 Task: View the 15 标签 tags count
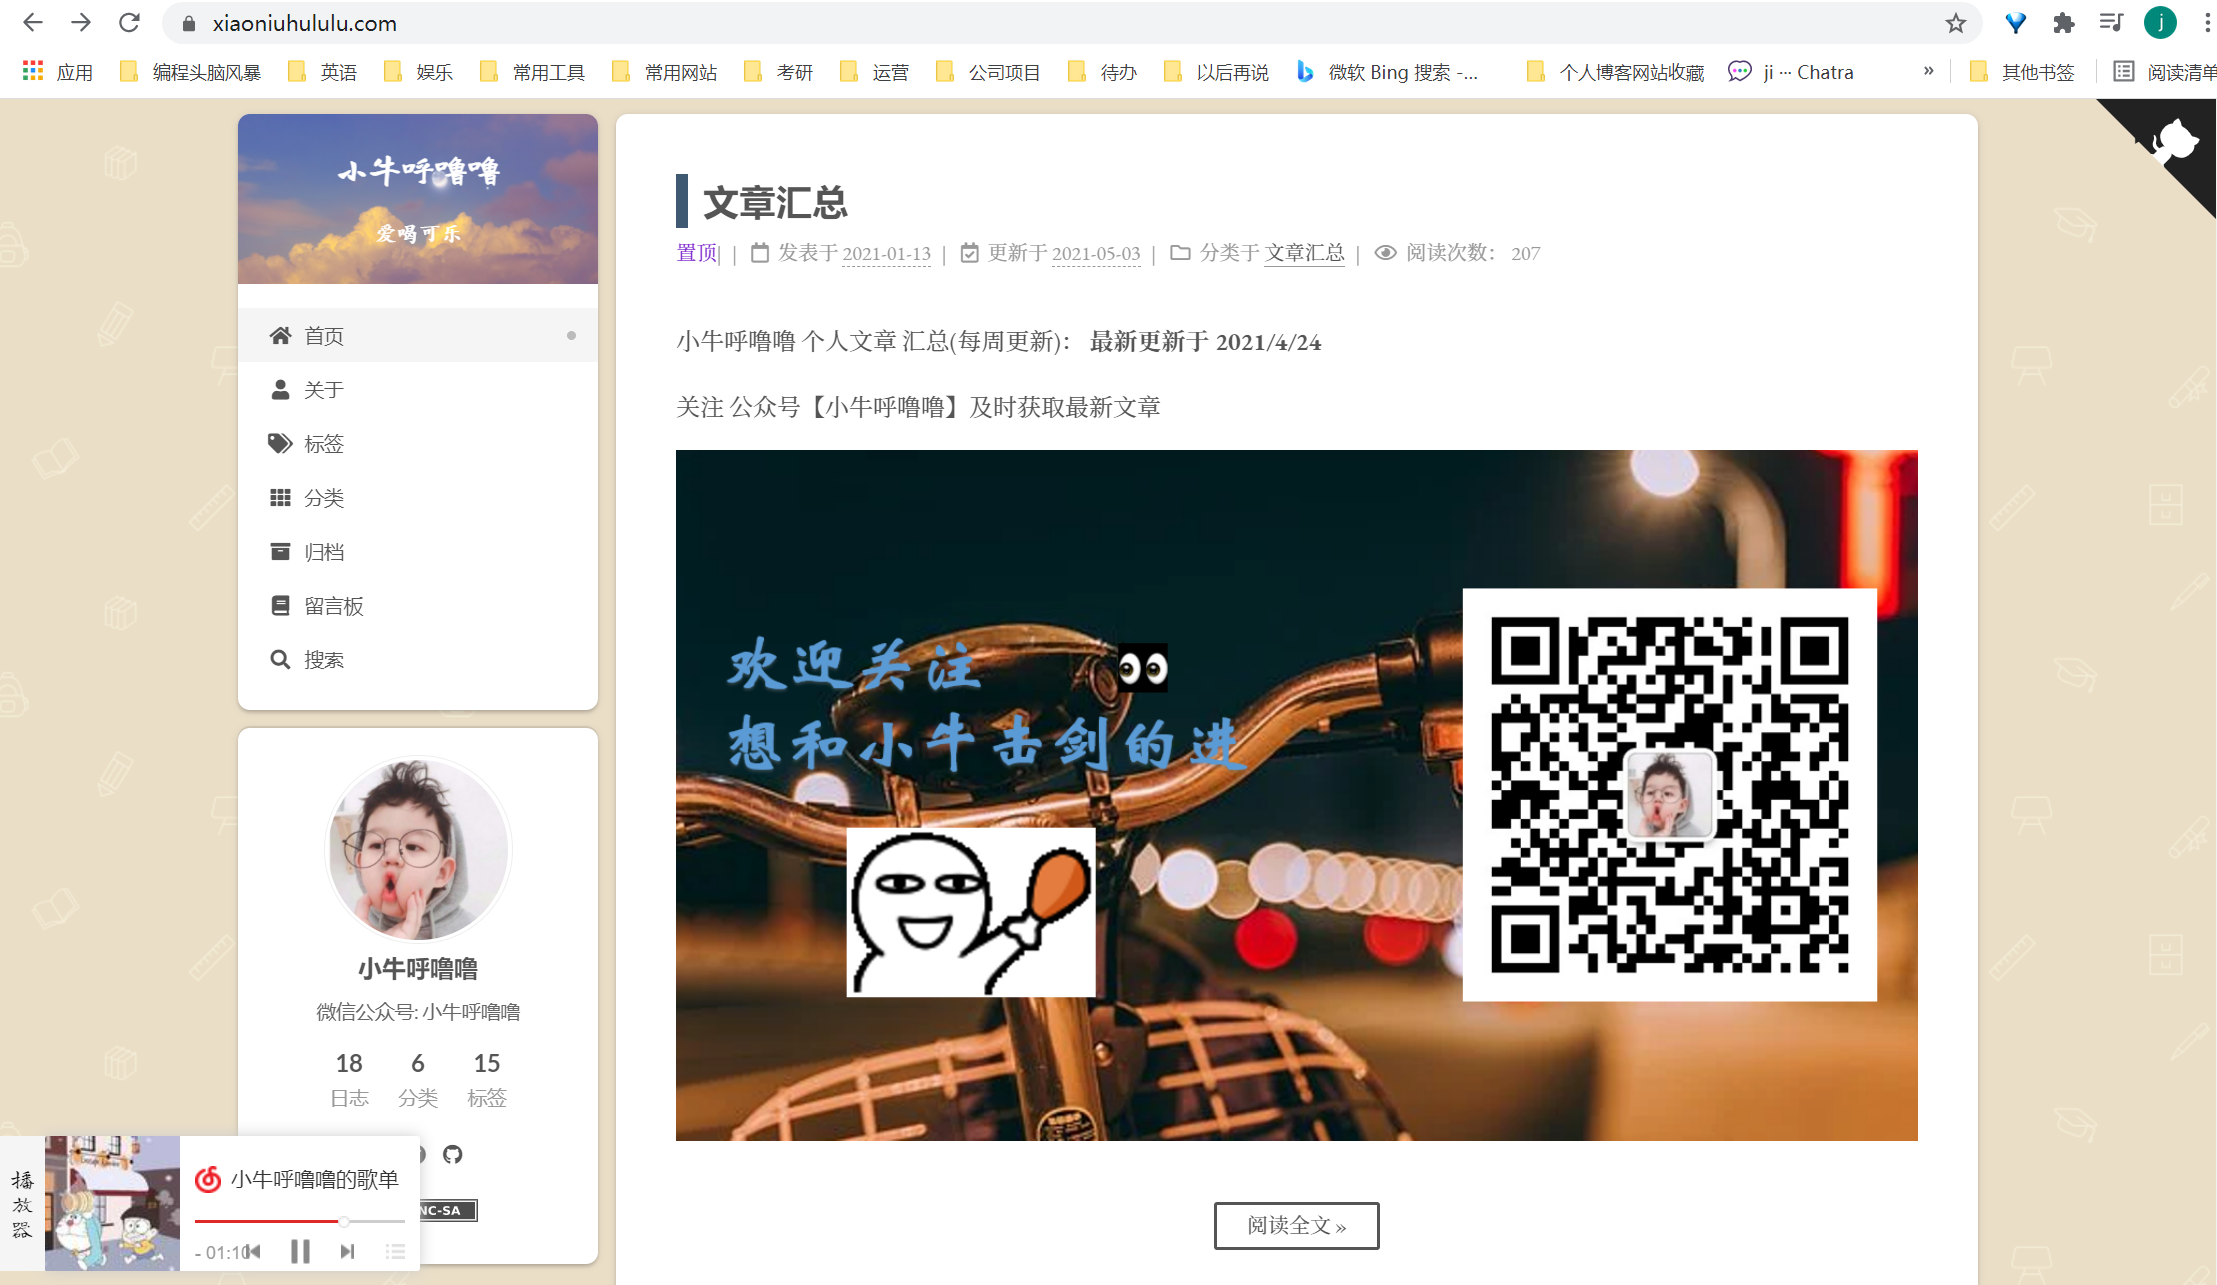tap(487, 1079)
